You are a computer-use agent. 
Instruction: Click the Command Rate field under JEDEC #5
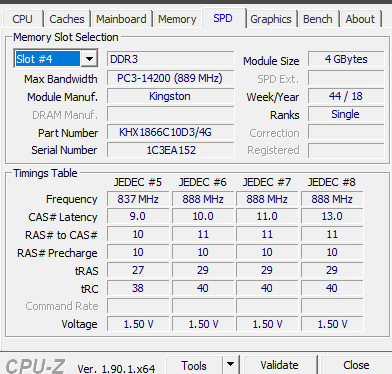[138, 306]
